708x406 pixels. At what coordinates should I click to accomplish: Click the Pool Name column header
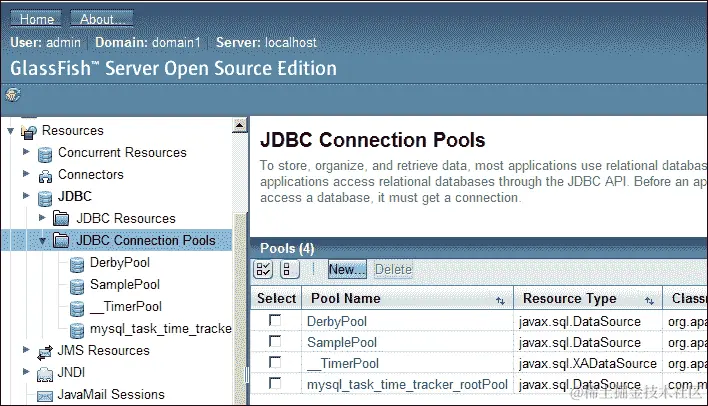click(x=345, y=299)
